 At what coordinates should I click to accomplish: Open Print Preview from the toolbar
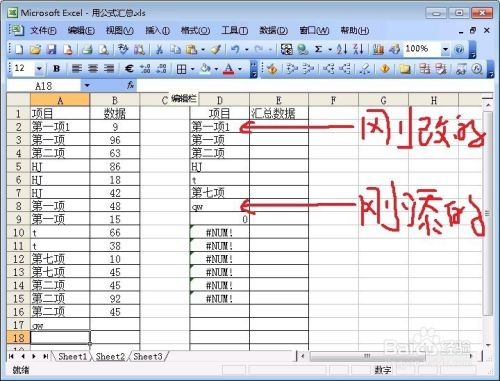tap(104, 50)
